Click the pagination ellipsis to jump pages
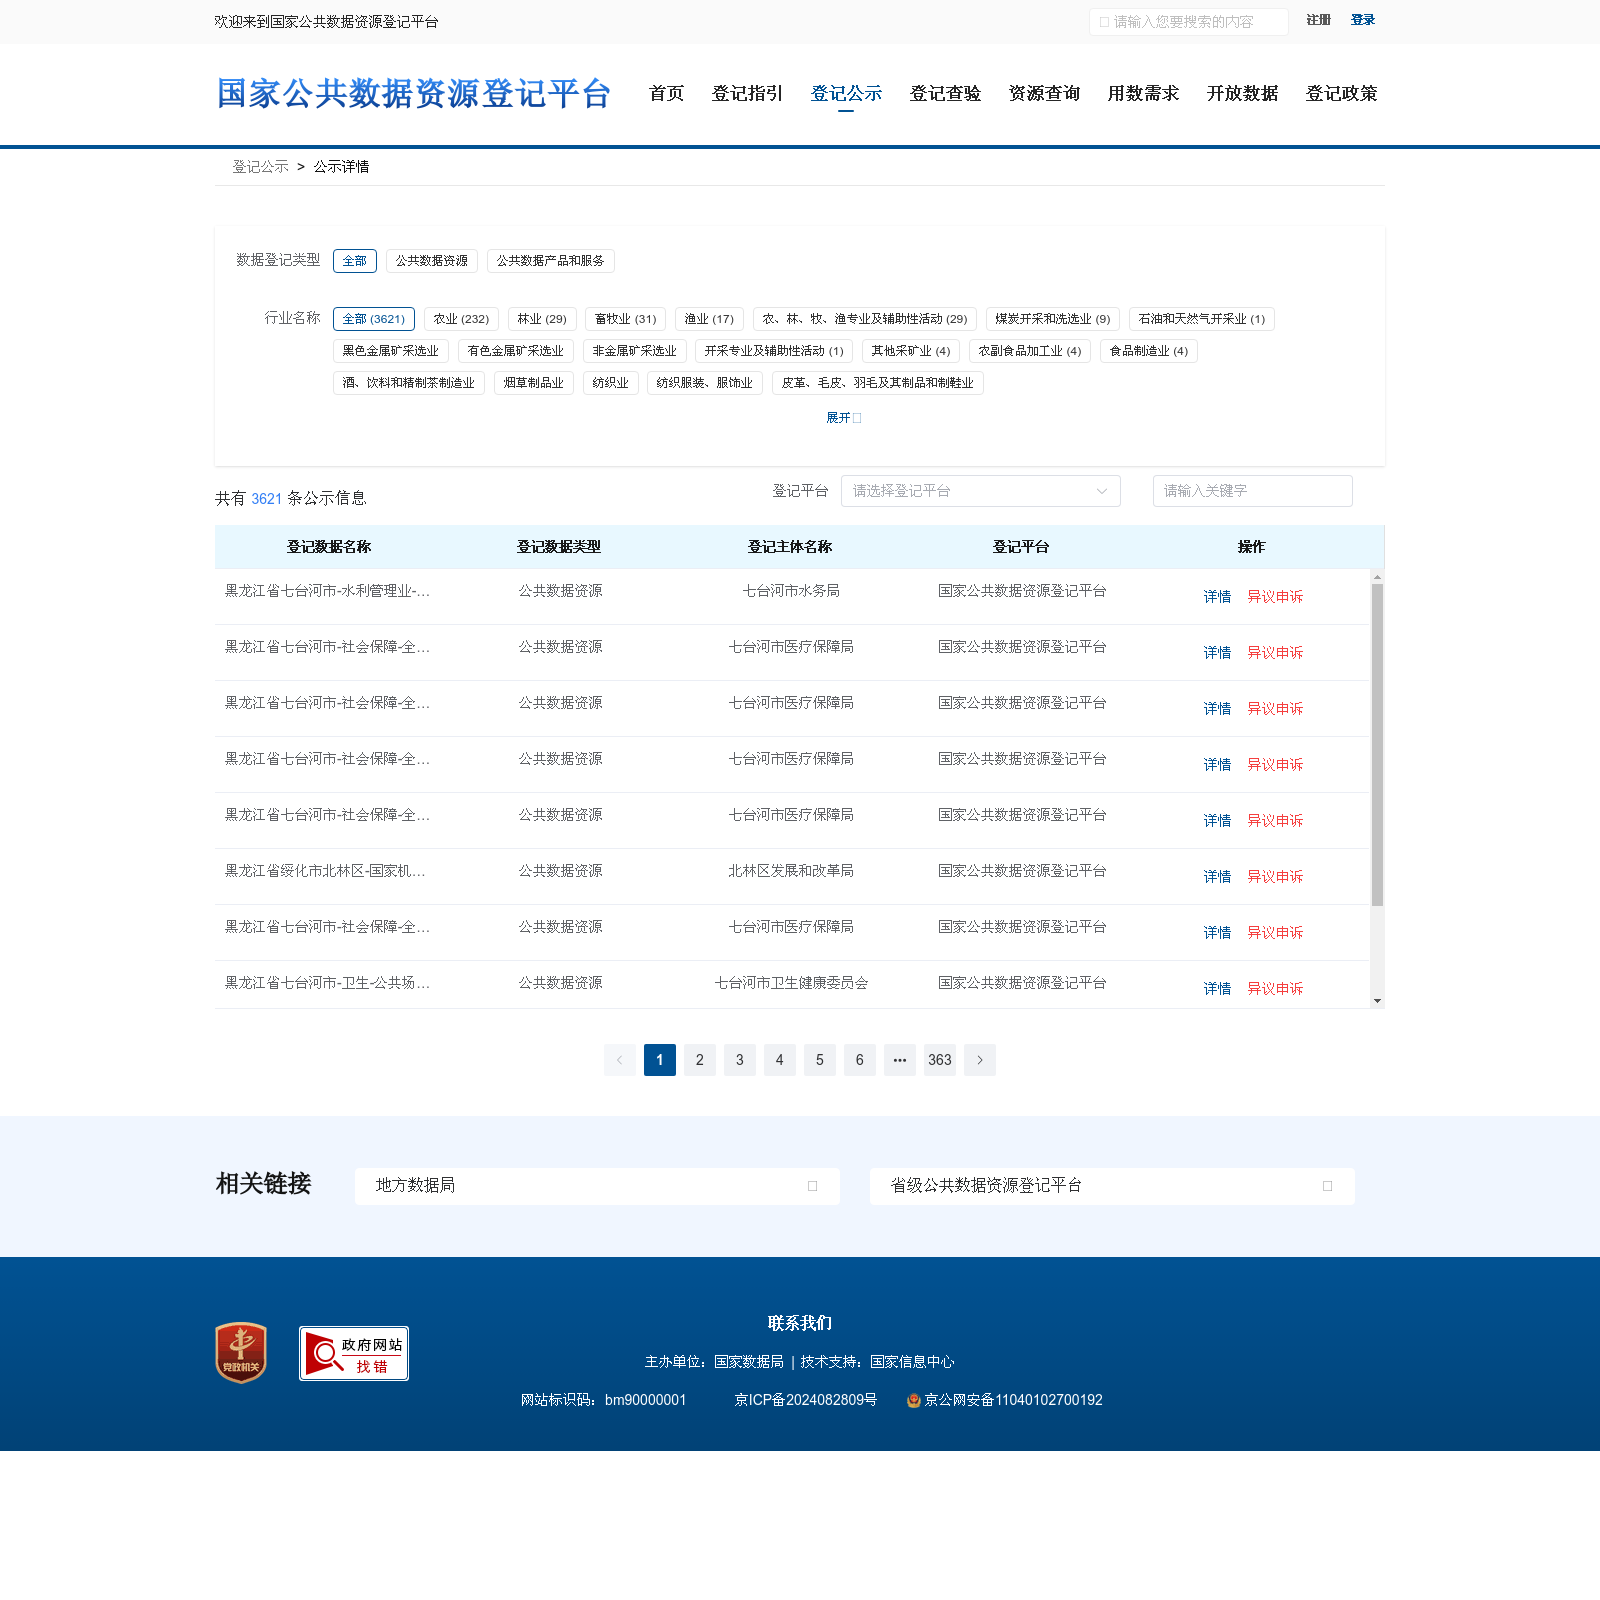Viewport: 1600px width, 1600px height. 899,1060
